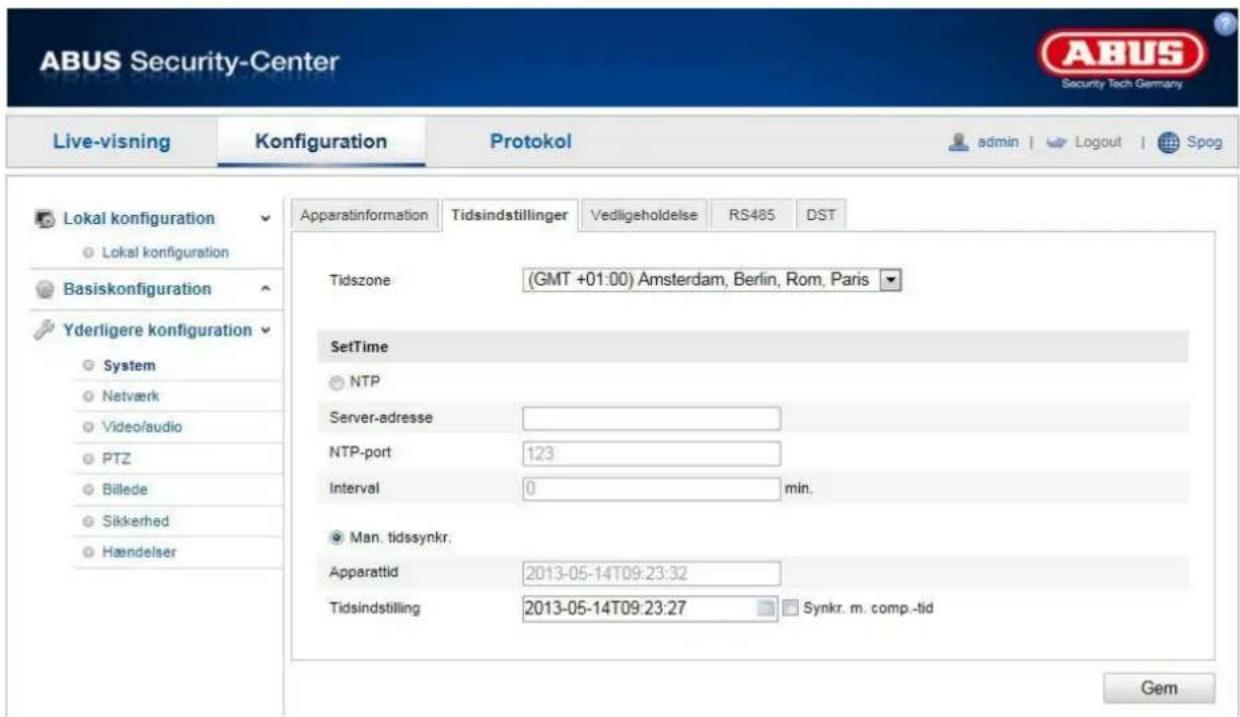Viewport: 1240px width, 717px height.
Task: Open the Tidsindstillinger tab
Action: click(510, 216)
